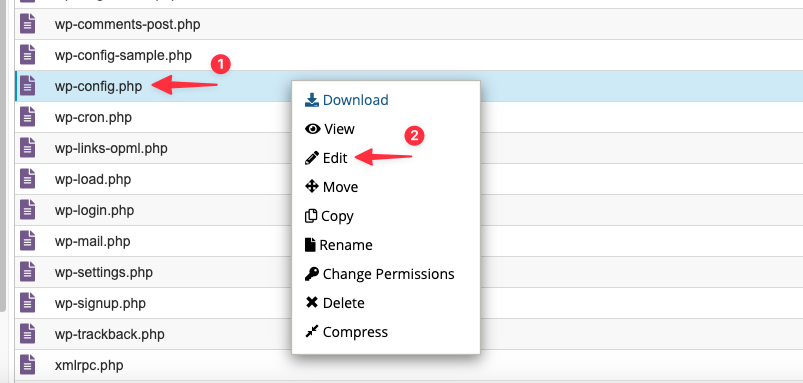Select the wp-config-sample.php file name
The image size is (803, 383).
point(123,55)
